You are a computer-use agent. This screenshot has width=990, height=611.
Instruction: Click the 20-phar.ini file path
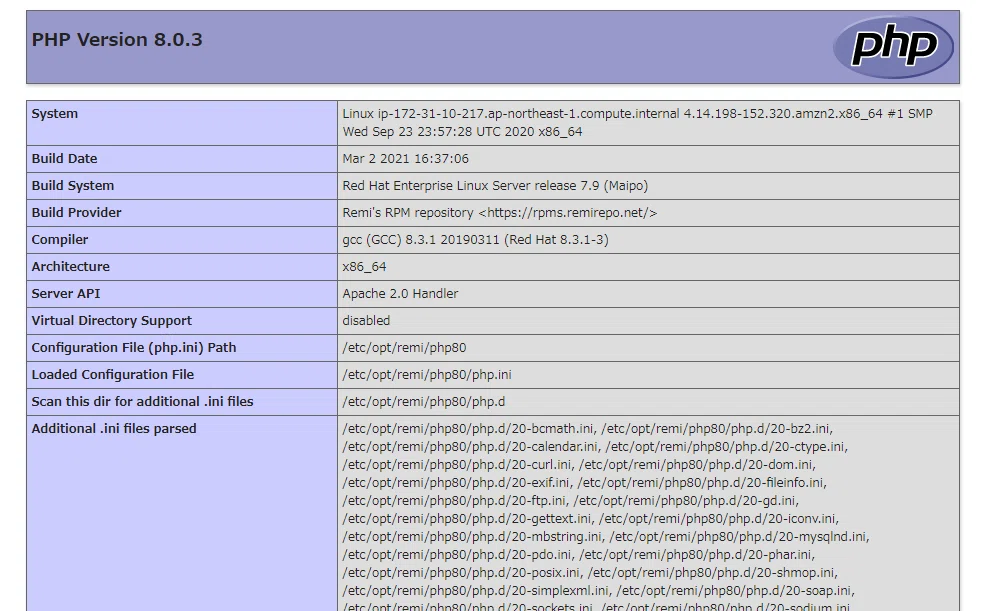click(x=696, y=555)
